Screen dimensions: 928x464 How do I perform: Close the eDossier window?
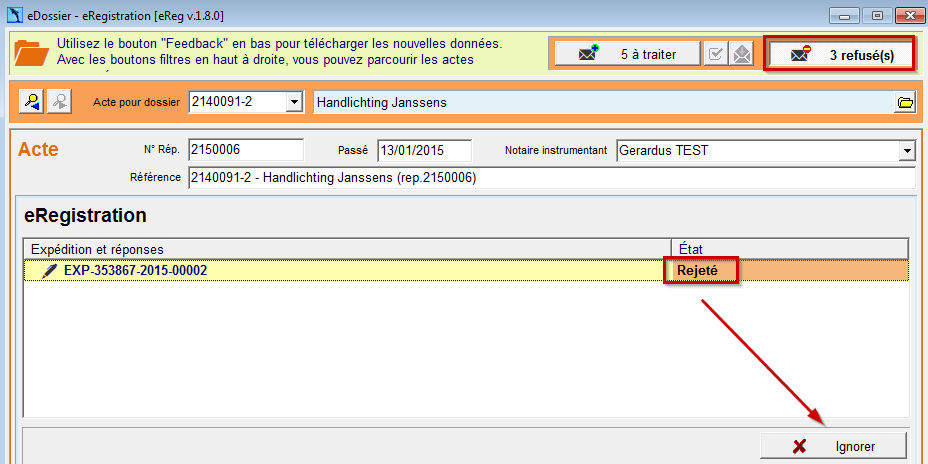(910, 16)
